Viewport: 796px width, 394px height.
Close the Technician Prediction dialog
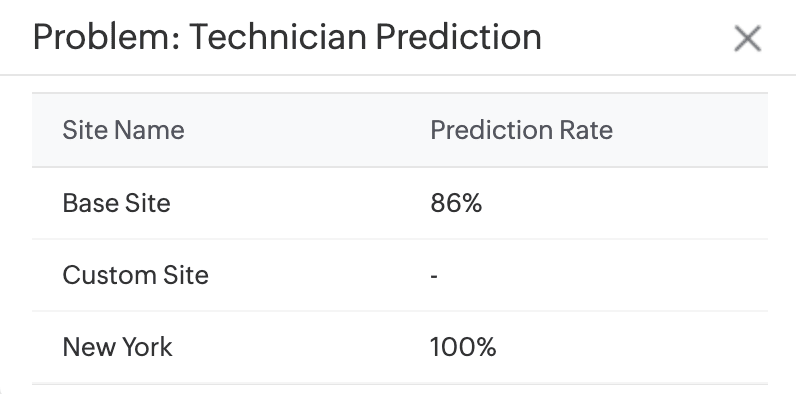(x=747, y=39)
